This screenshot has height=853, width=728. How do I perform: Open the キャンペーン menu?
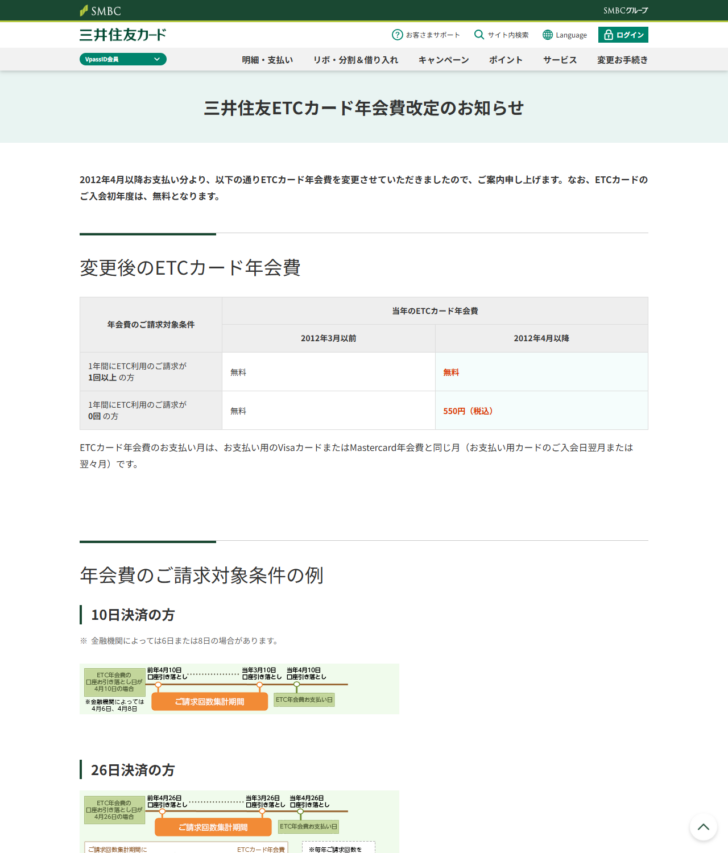(443, 60)
